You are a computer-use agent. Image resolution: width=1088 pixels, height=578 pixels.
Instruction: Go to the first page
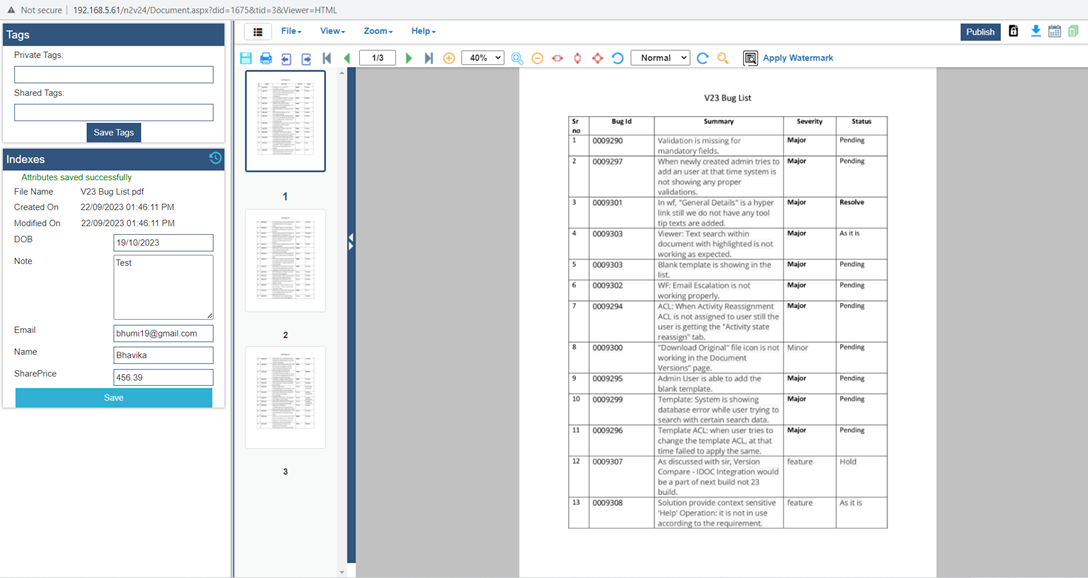click(327, 58)
